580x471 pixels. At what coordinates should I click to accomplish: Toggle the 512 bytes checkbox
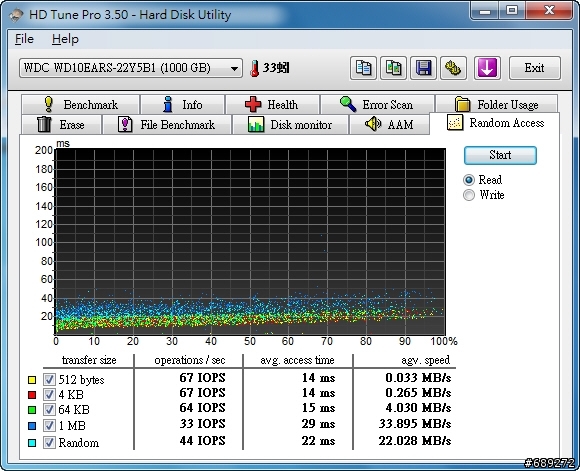(x=49, y=379)
